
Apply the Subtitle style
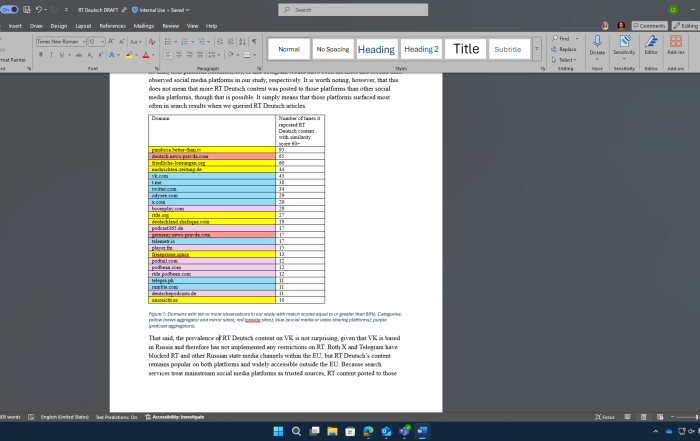pyautogui.click(x=508, y=49)
